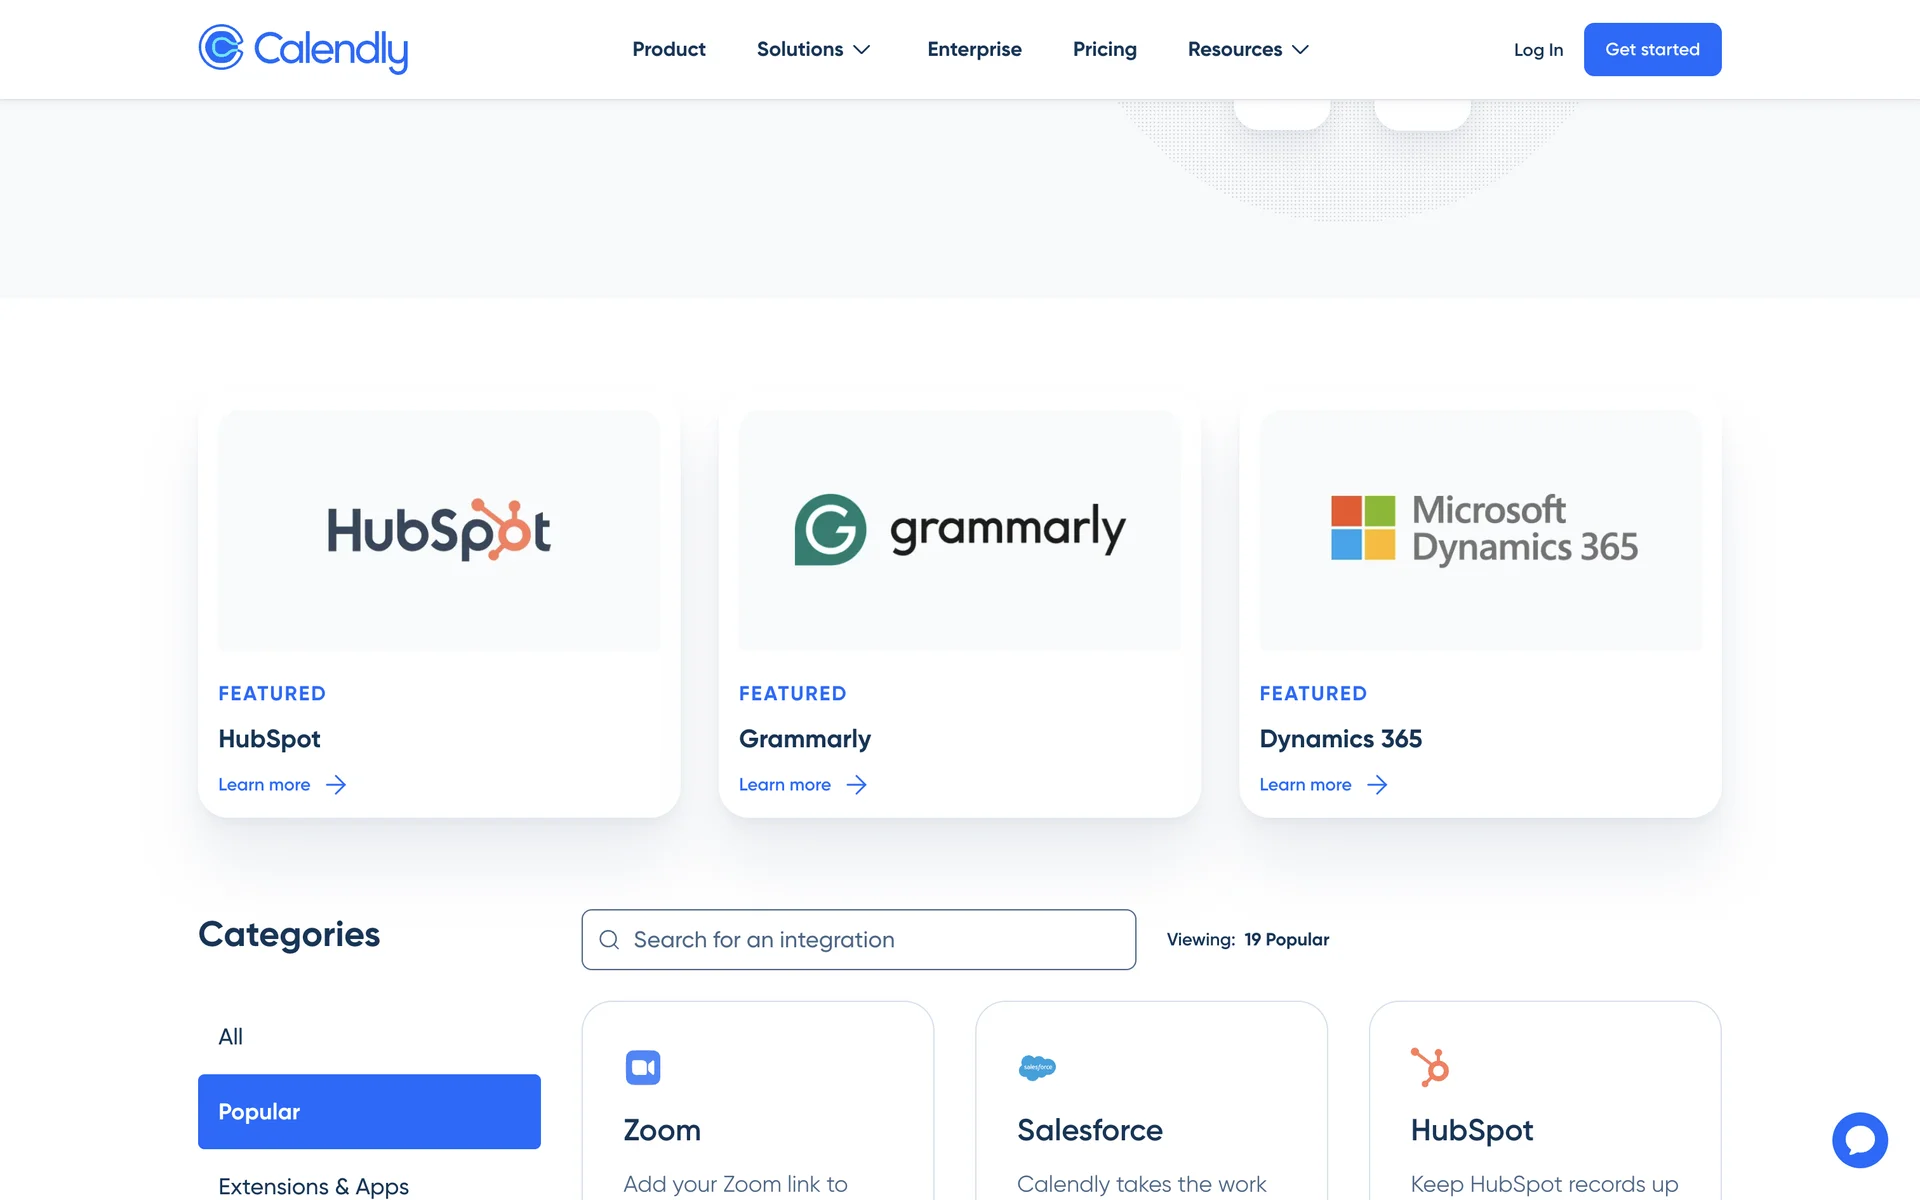Open the HubSpot featured logo thumbnail
The height and width of the screenshot is (1200, 1920).
pos(439,531)
